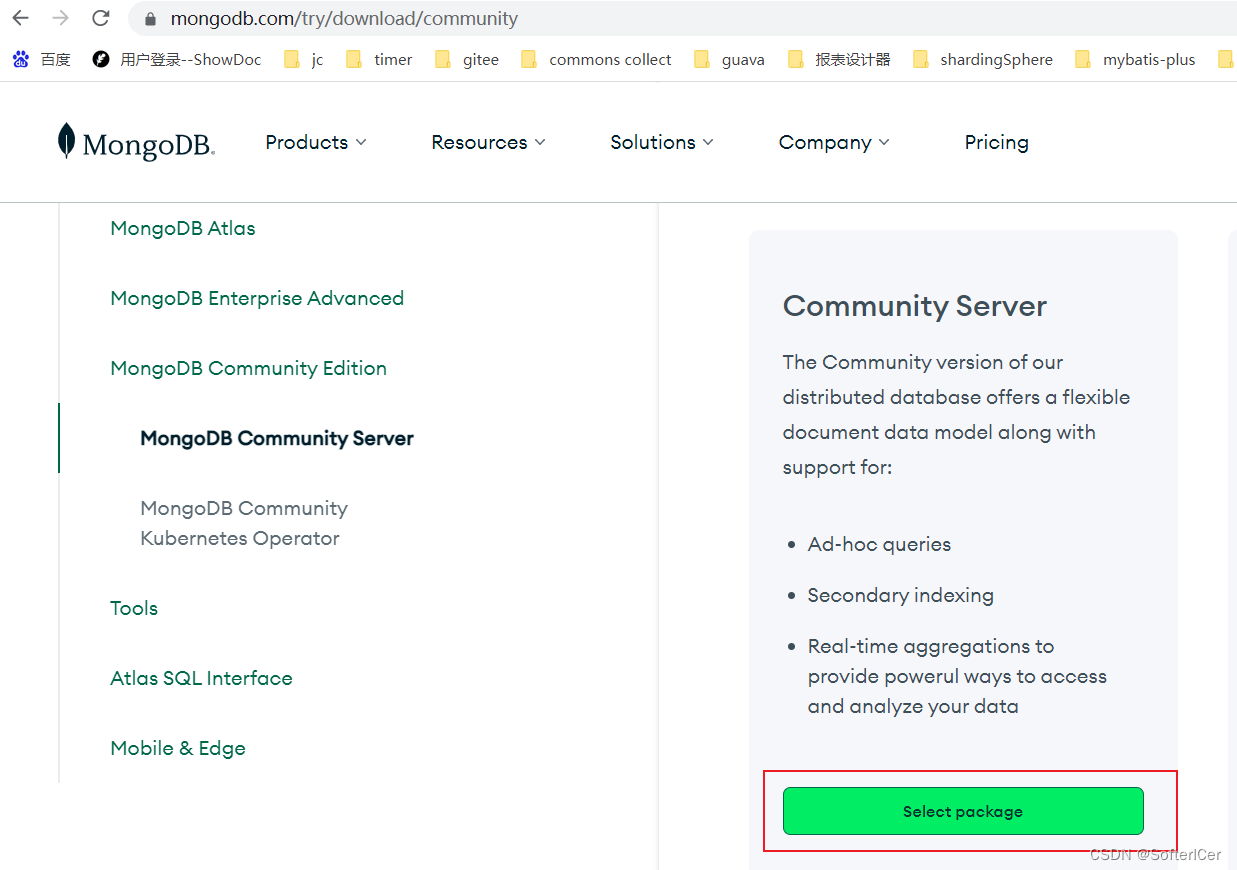Open the Tools sidebar link
The height and width of the screenshot is (870, 1237).
pos(134,608)
